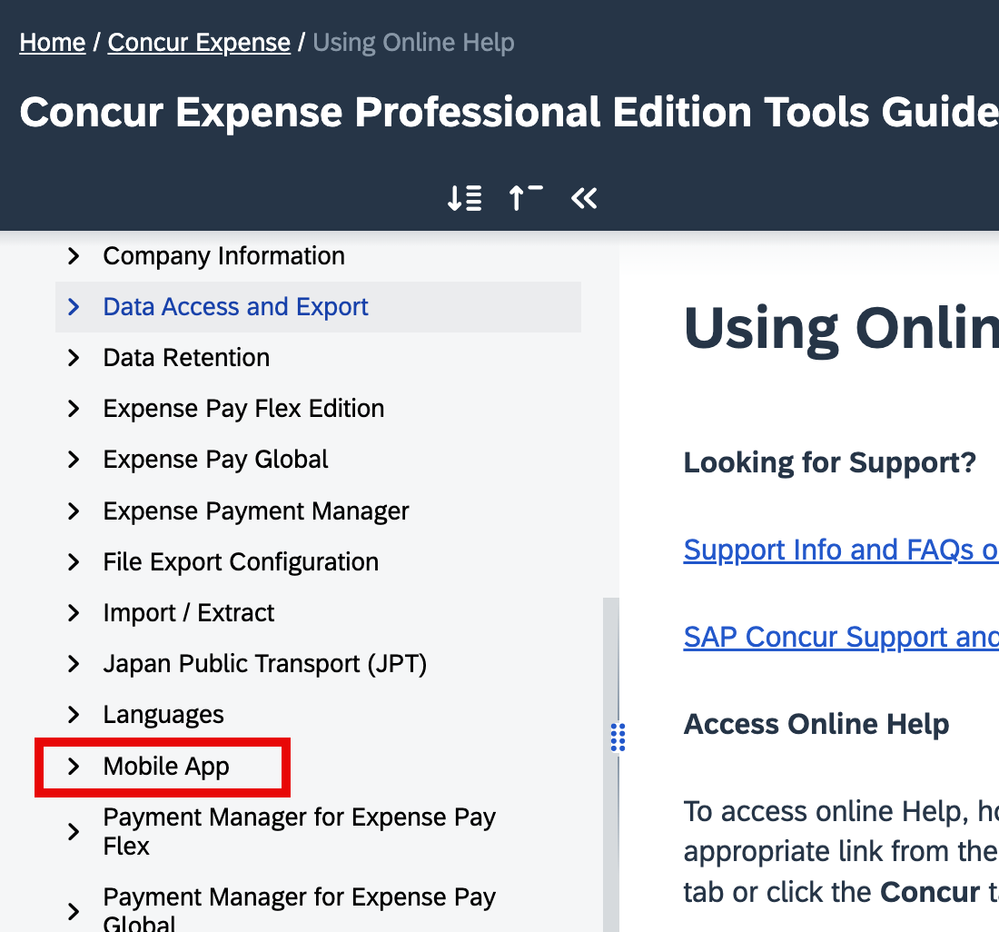The height and width of the screenshot is (932, 999).
Task: Open the Concur Expense breadcrumb link
Action: point(199,43)
